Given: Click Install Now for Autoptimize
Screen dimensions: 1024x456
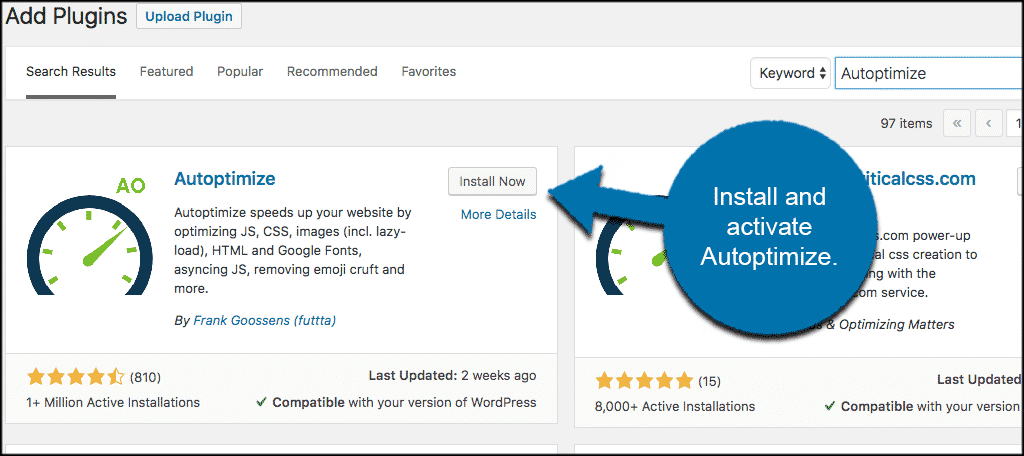Looking at the screenshot, I should tap(492, 181).
